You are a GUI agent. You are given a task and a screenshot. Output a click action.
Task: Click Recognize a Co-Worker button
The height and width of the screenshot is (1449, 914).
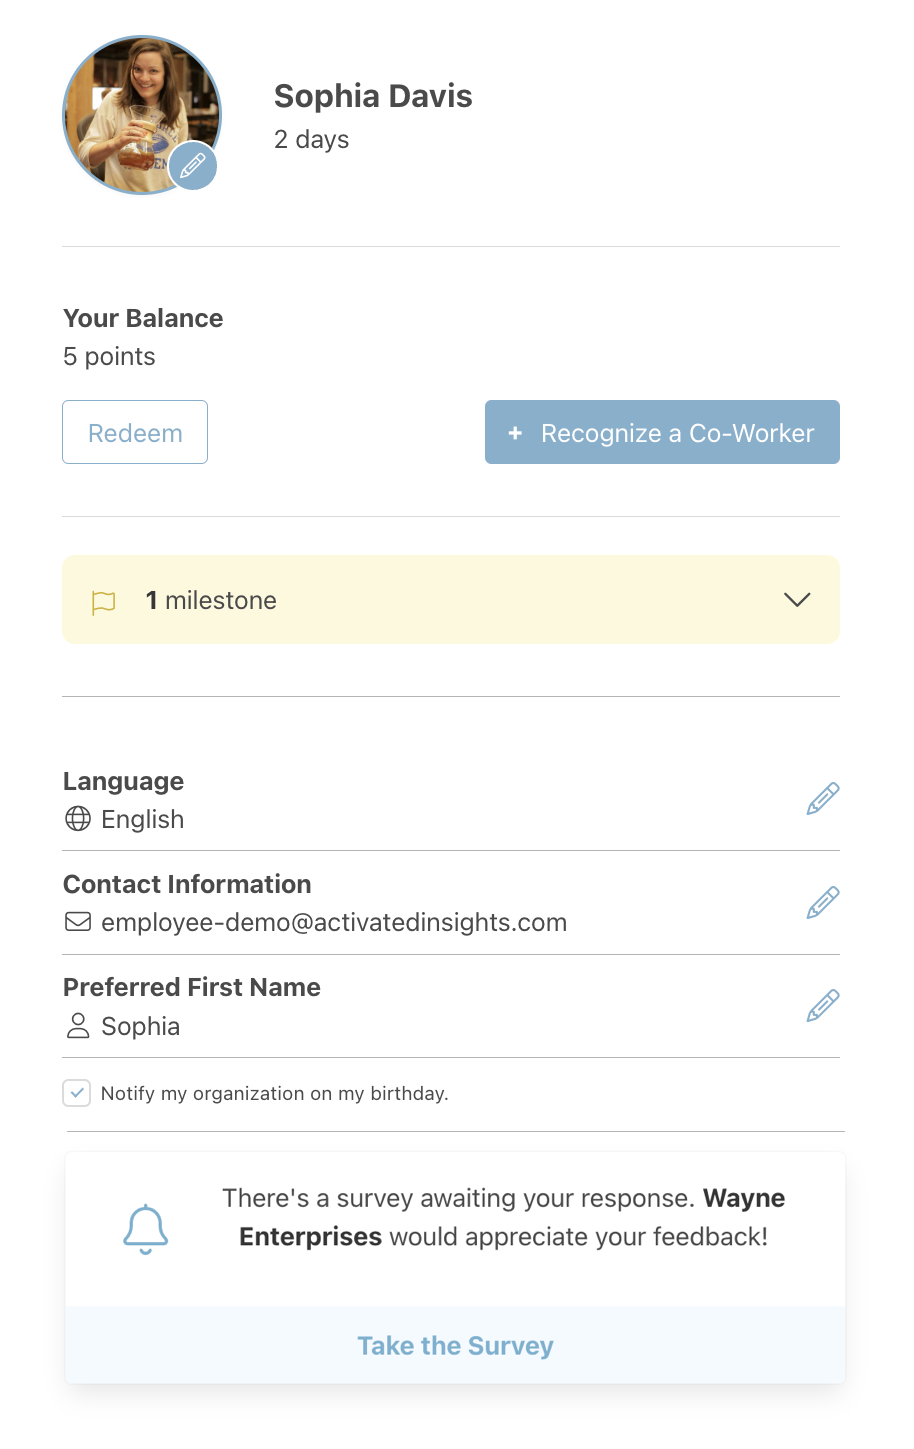pyautogui.click(x=662, y=432)
